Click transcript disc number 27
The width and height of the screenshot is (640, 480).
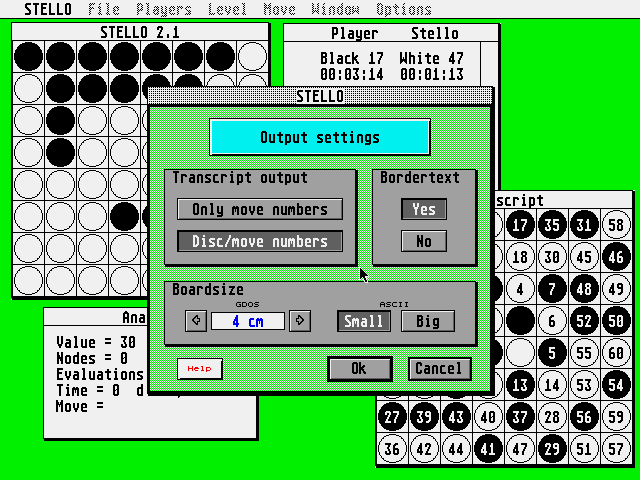click(392, 417)
